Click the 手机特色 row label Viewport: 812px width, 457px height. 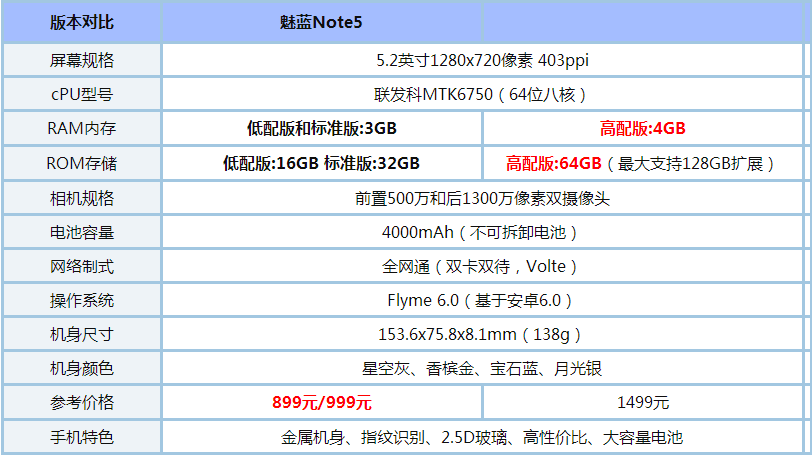click(82, 437)
